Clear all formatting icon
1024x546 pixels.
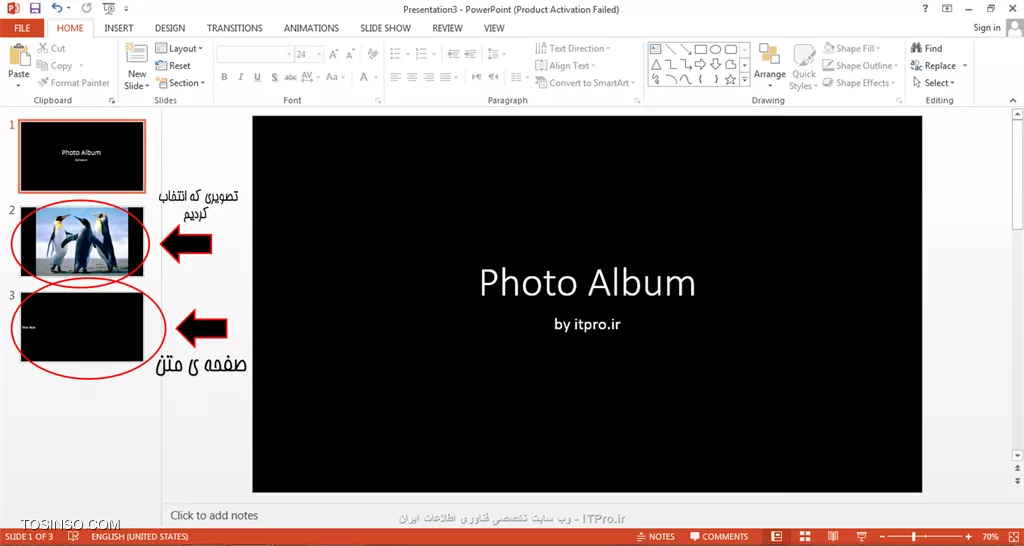pos(373,54)
